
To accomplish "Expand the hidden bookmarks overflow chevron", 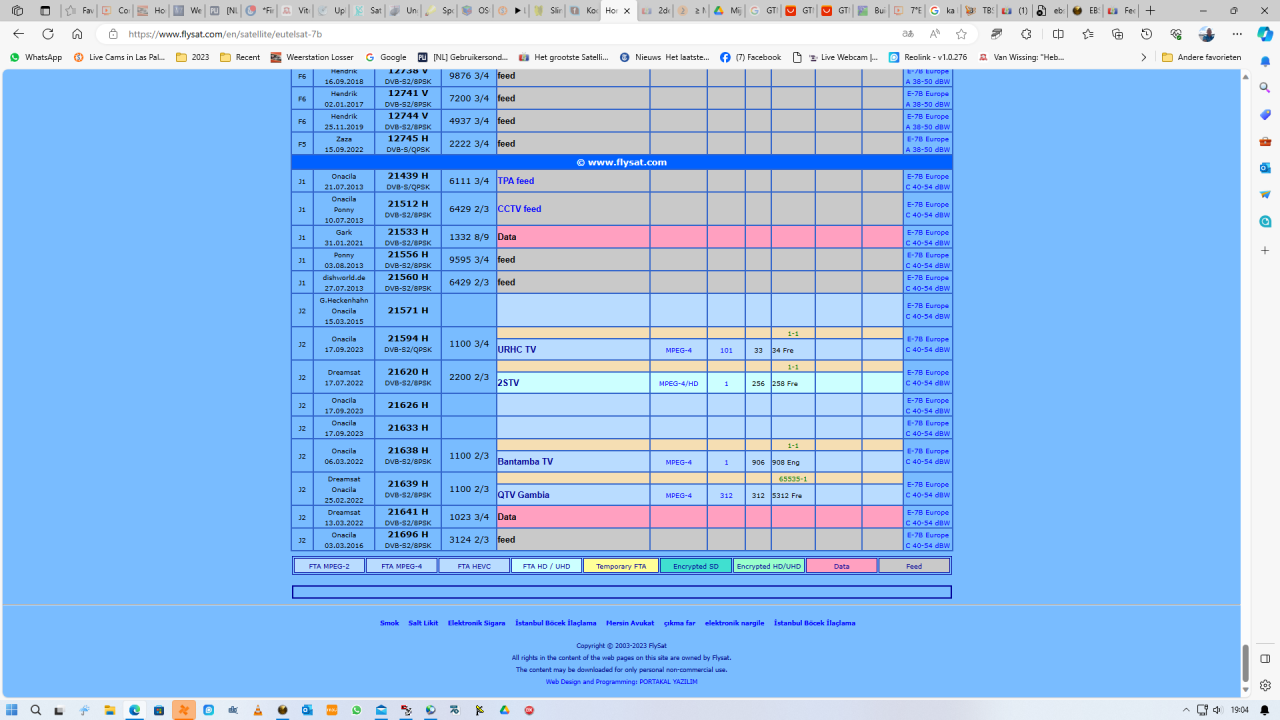I will [x=1144, y=58].
